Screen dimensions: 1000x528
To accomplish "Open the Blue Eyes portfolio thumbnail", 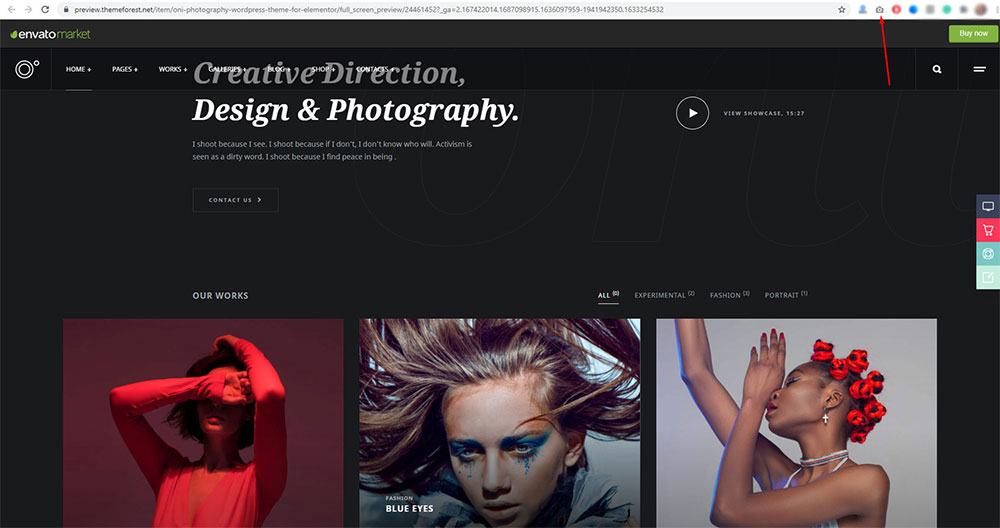I will (x=499, y=422).
